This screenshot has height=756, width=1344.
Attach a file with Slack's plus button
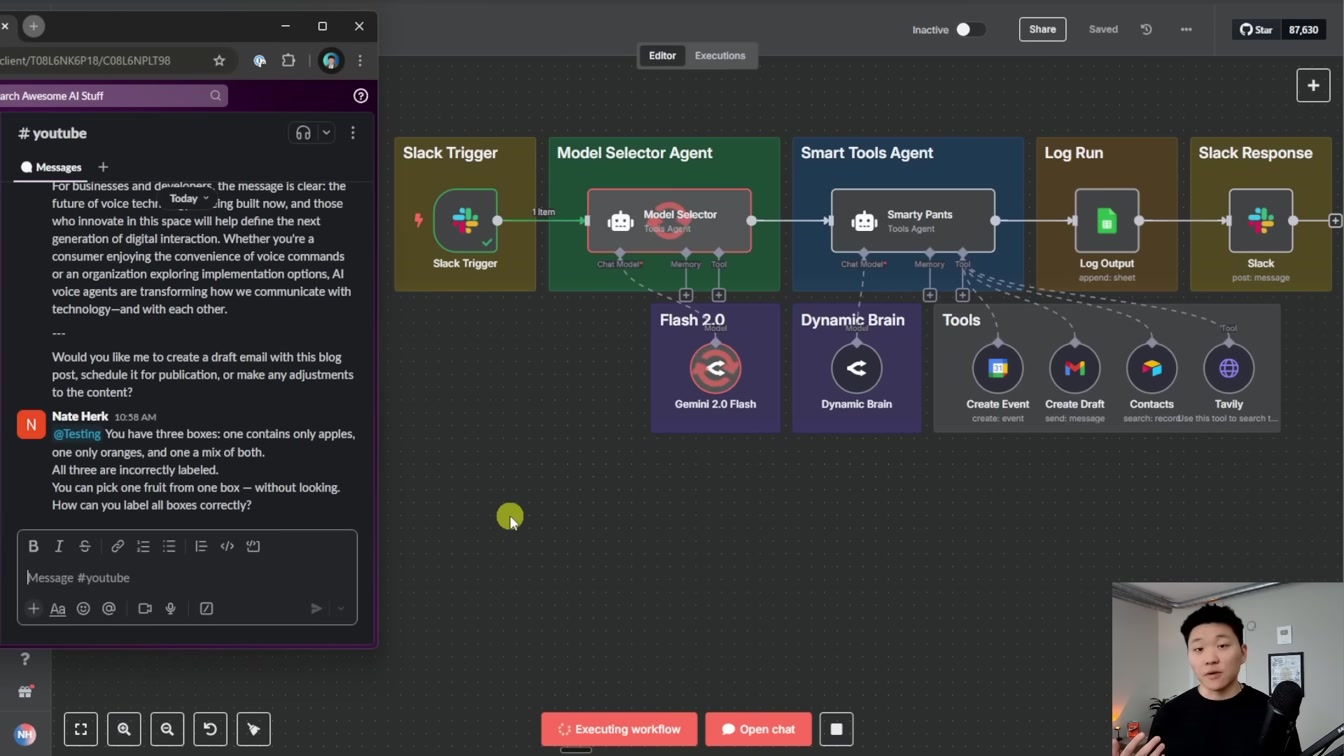33,608
